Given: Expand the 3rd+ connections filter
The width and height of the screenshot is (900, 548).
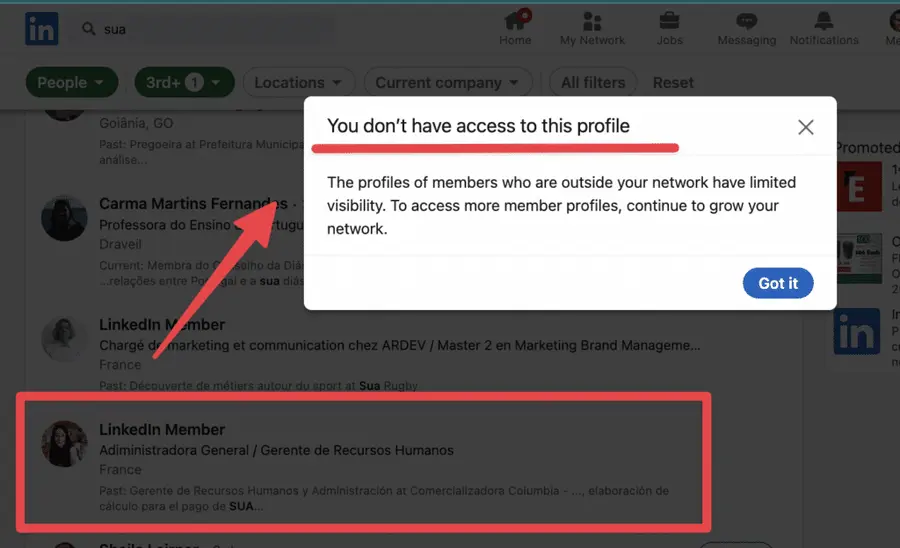Looking at the screenshot, I should pyautogui.click(x=184, y=83).
